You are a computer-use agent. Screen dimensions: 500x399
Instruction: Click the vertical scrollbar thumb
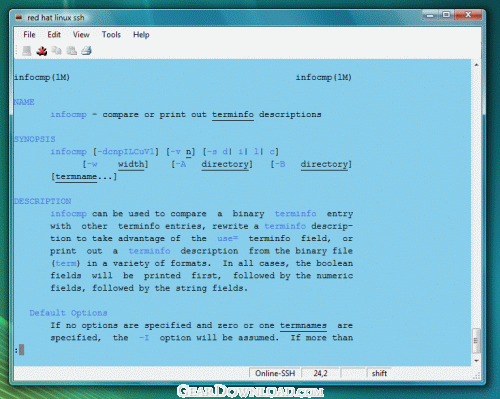pos(477,340)
